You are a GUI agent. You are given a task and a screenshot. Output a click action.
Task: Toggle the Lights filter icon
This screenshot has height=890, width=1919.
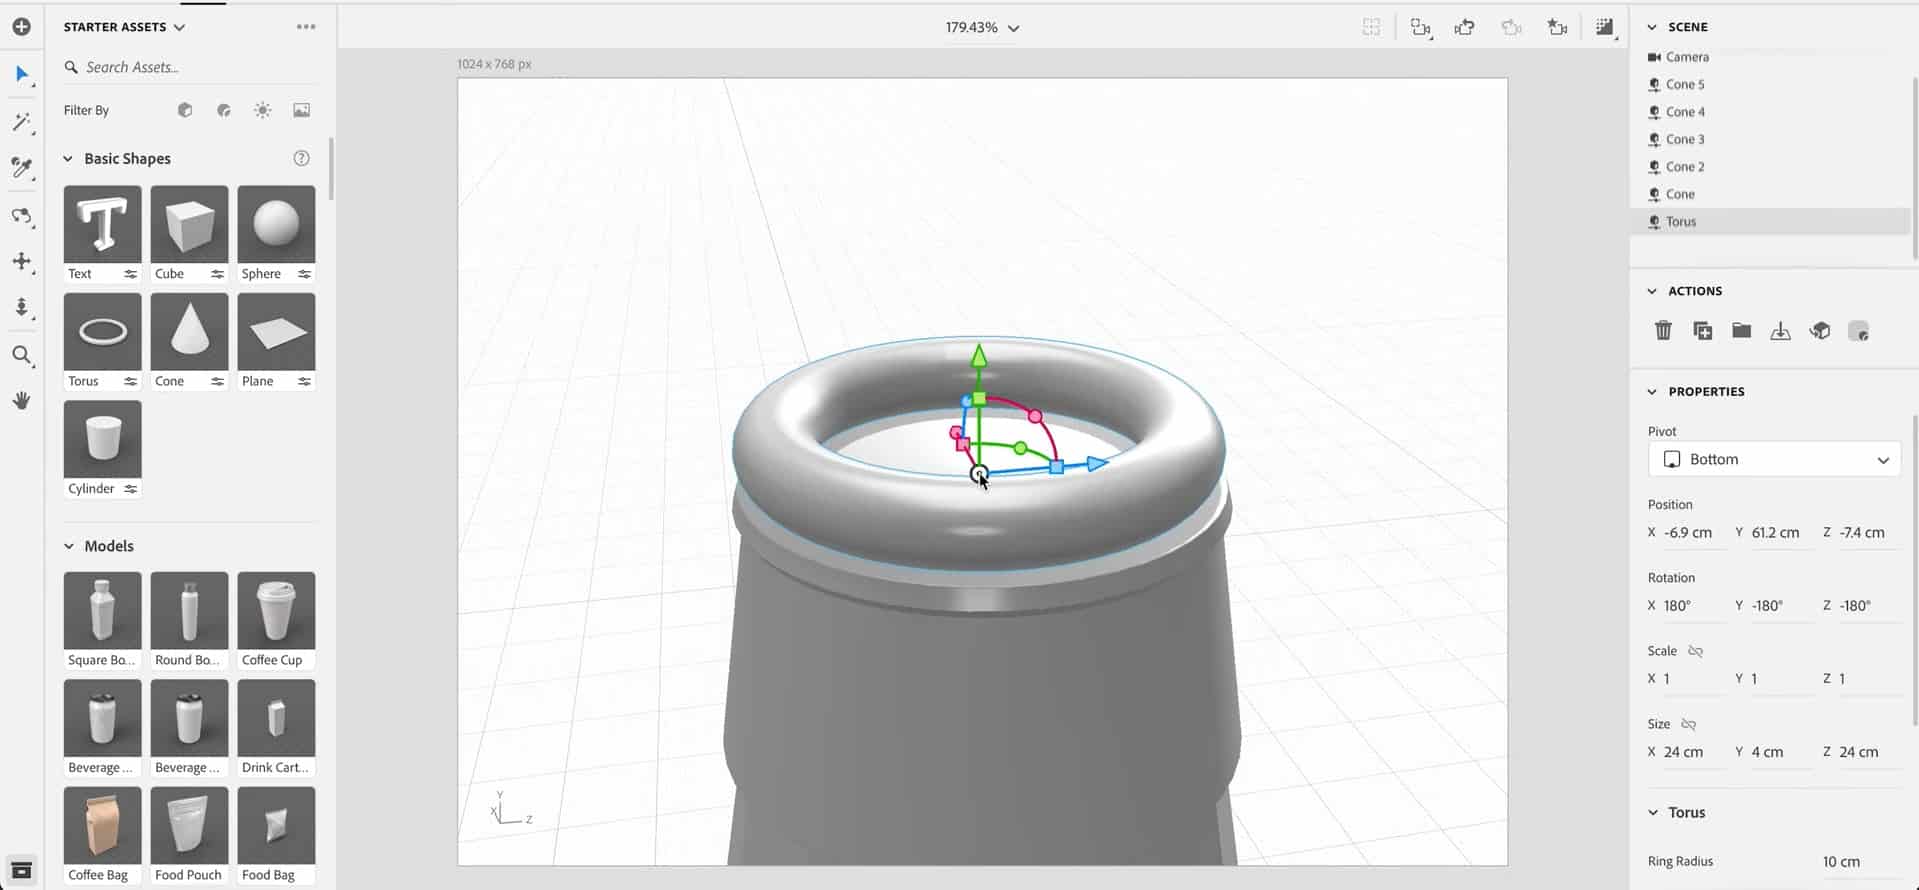[x=262, y=110]
